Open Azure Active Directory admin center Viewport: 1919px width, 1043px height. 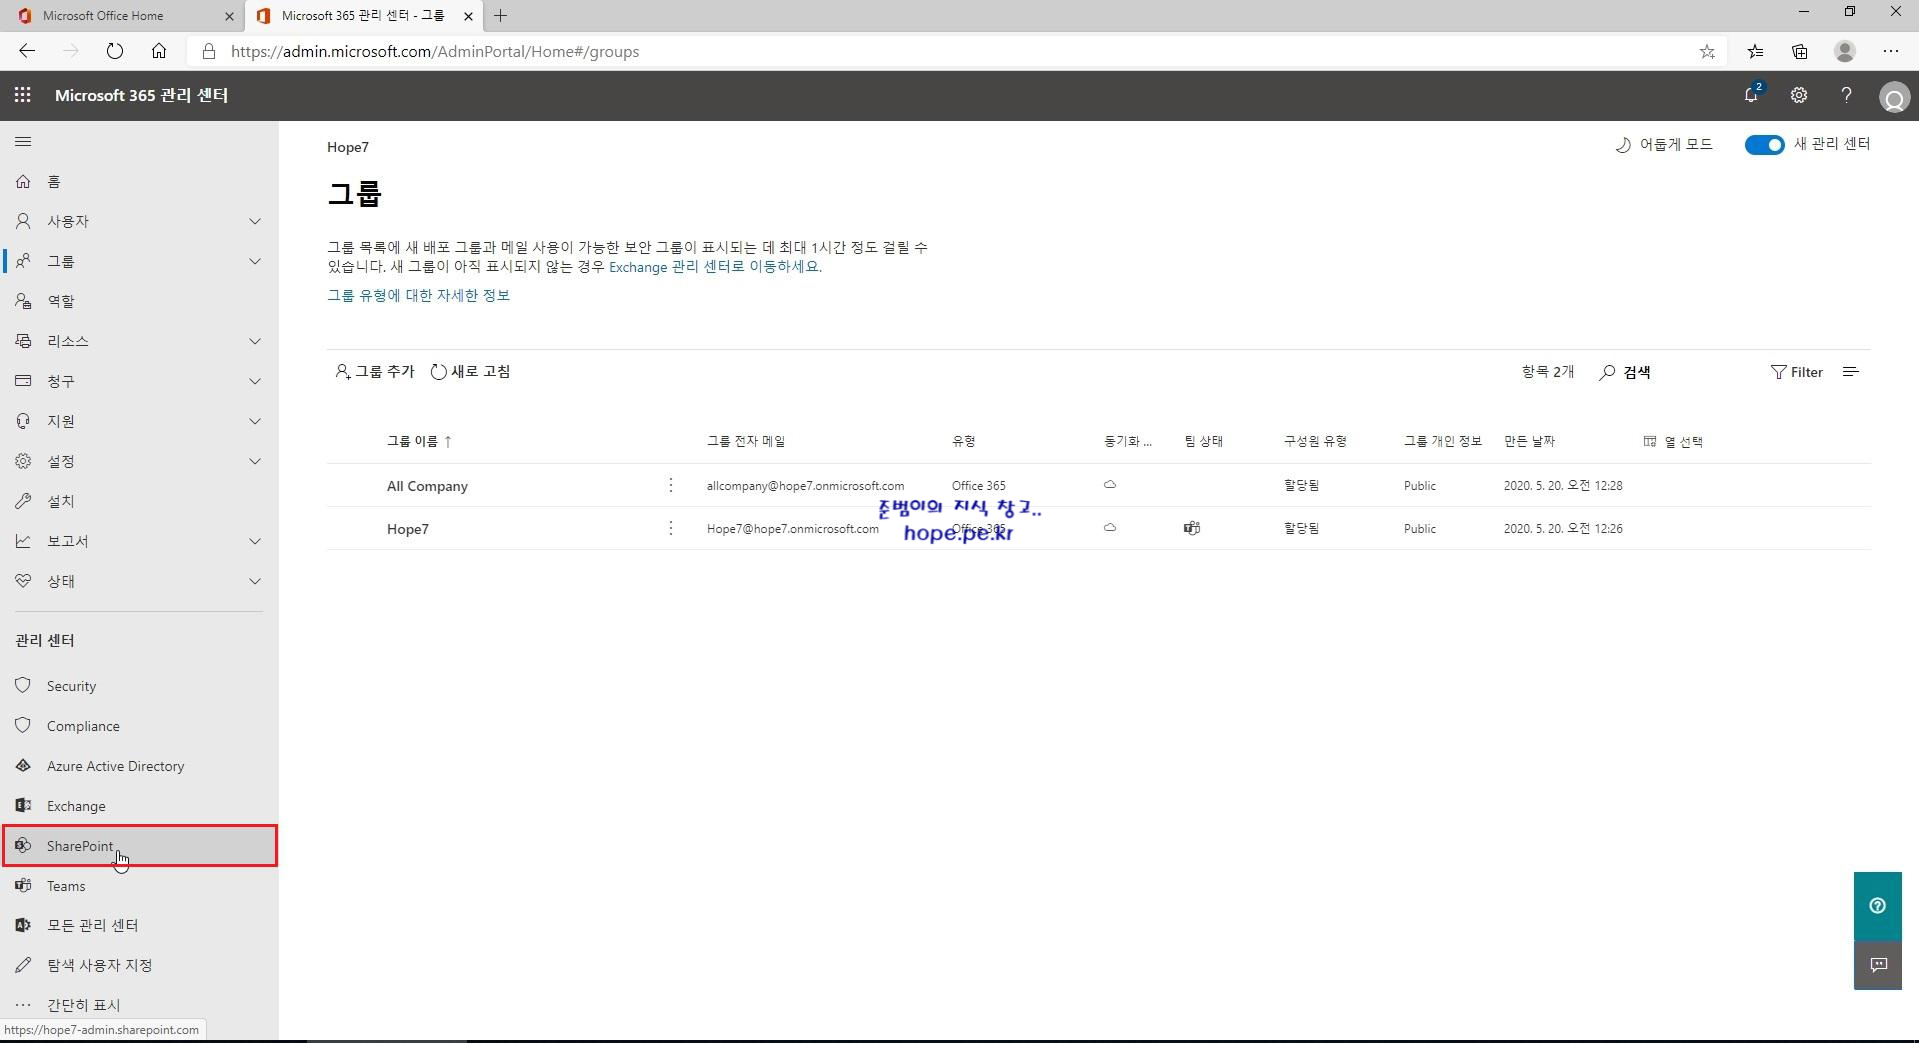(139, 766)
